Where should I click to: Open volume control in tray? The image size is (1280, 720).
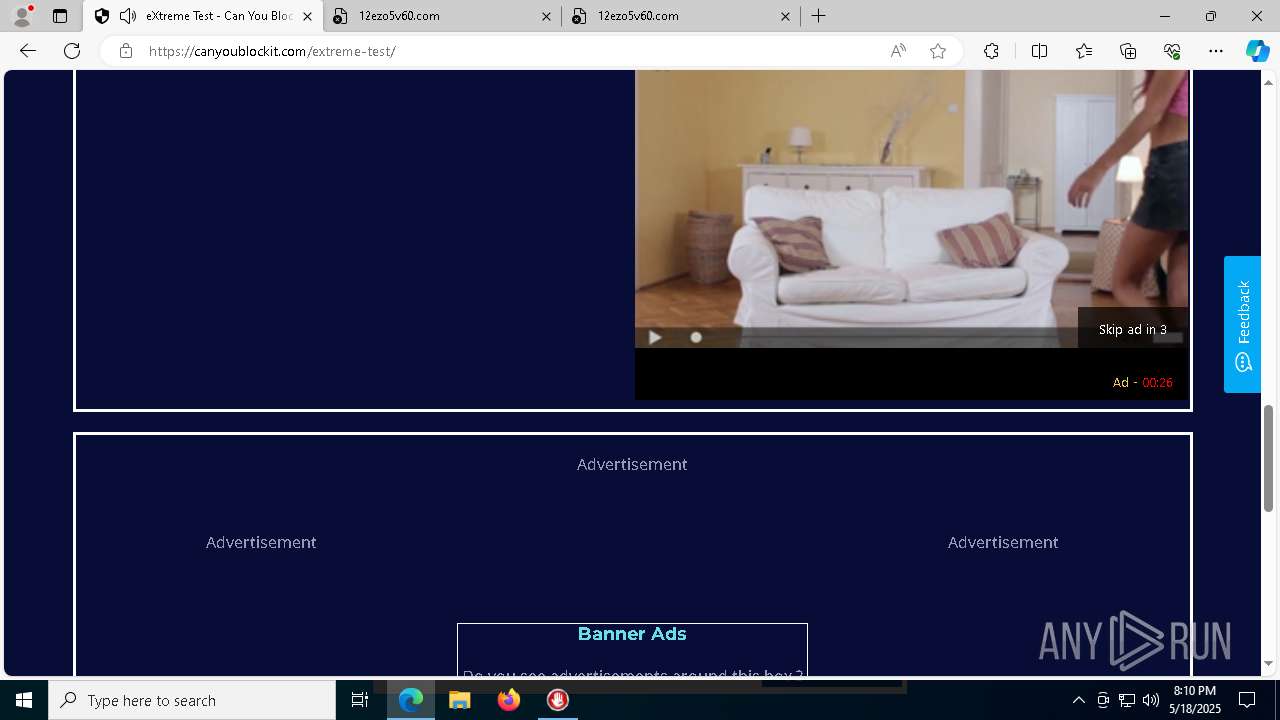tap(1151, 700)
